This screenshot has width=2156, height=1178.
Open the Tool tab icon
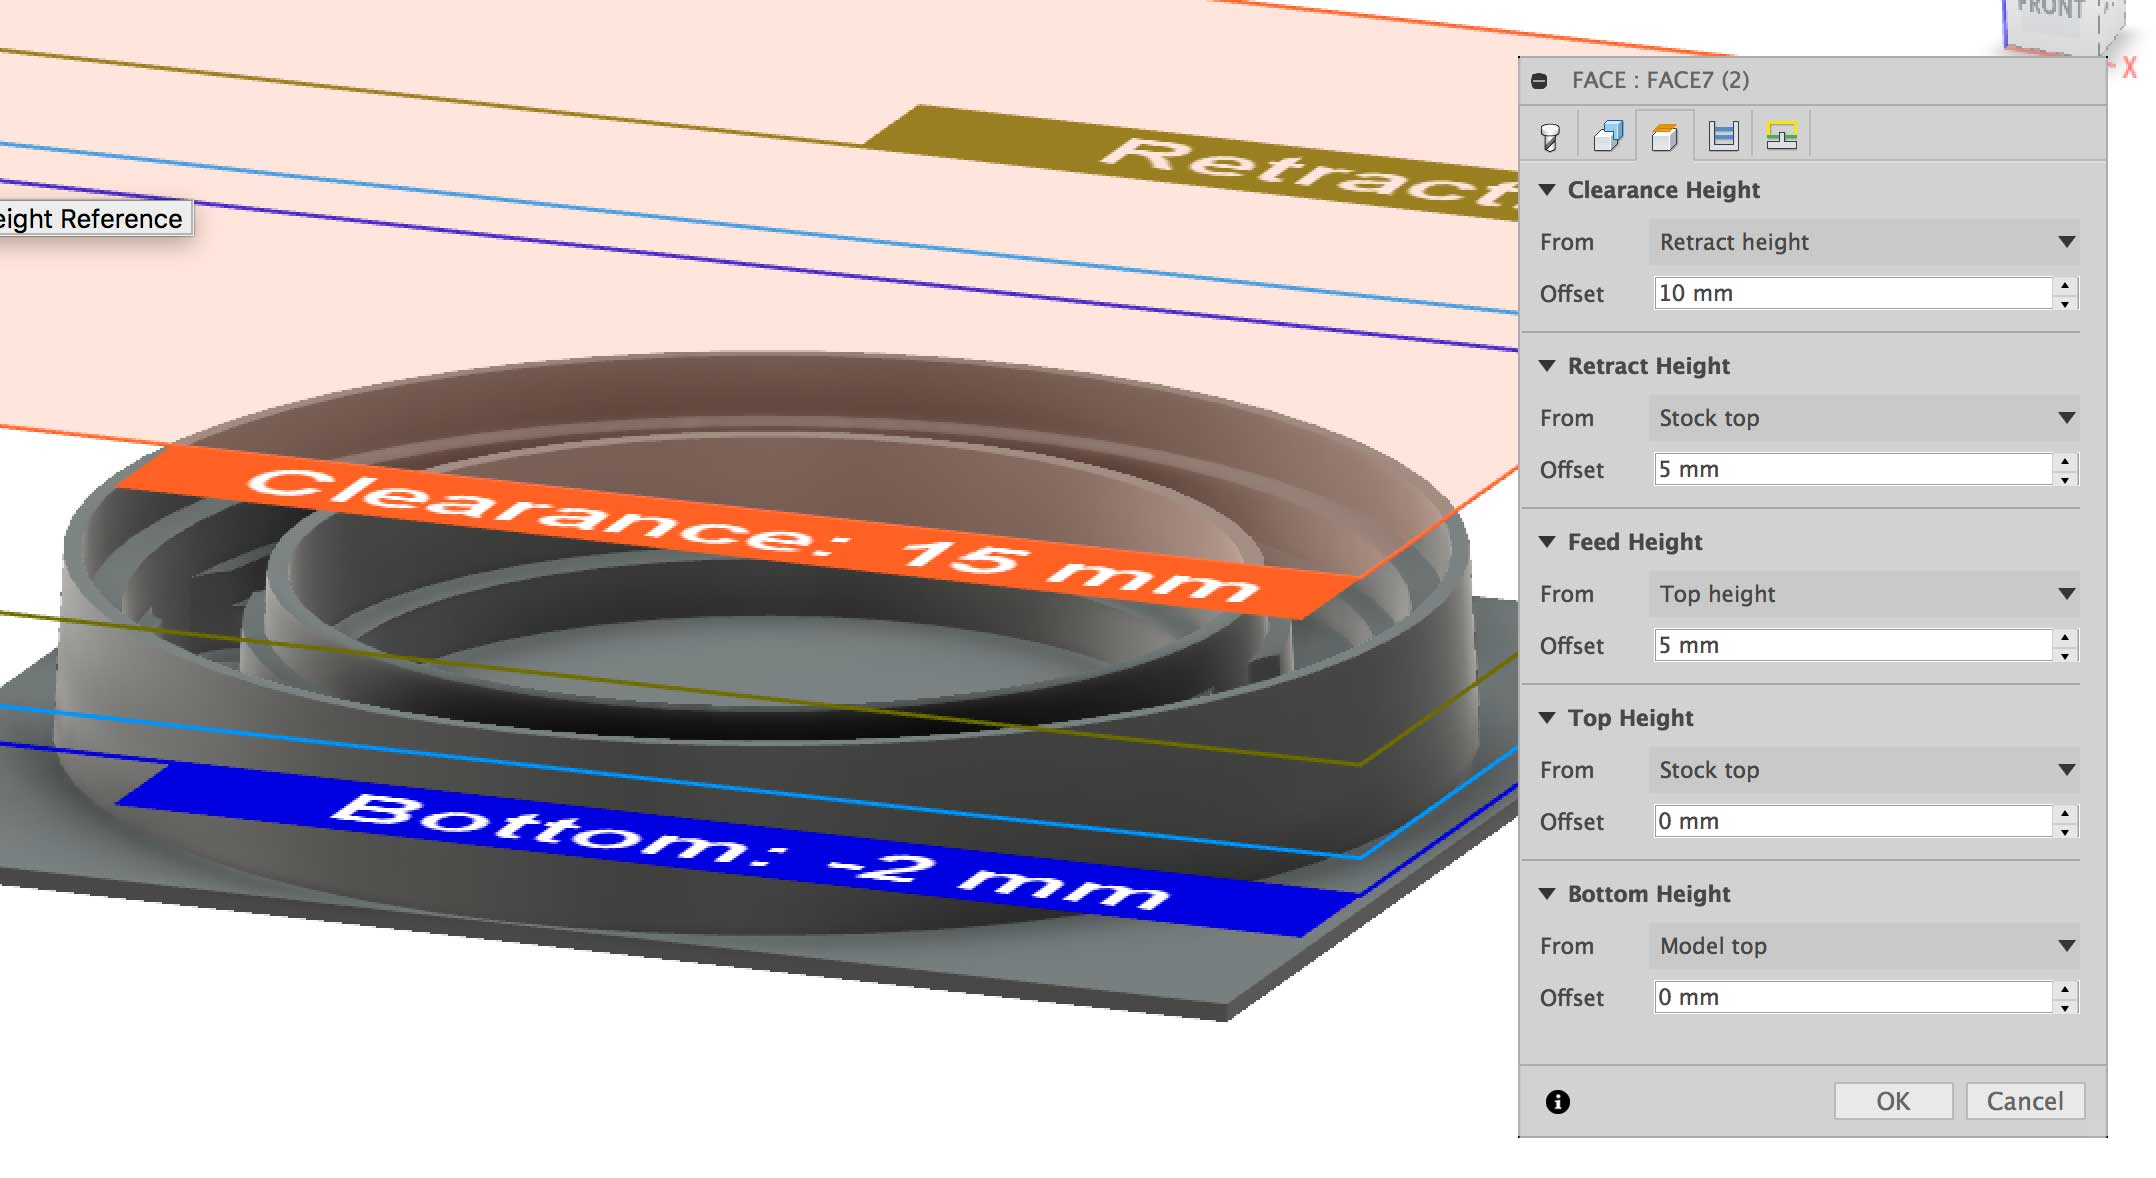pos(1550,136)
